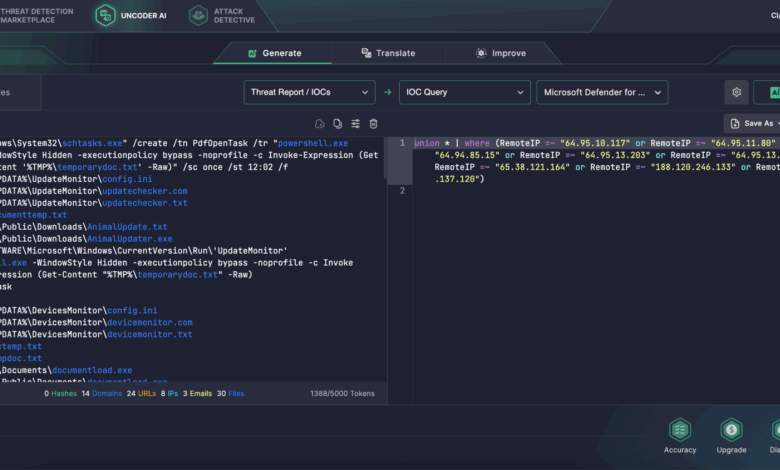The image size is (780, 470).
Task: Click the 14 Domains counter
Action: (x=101, y=393)
